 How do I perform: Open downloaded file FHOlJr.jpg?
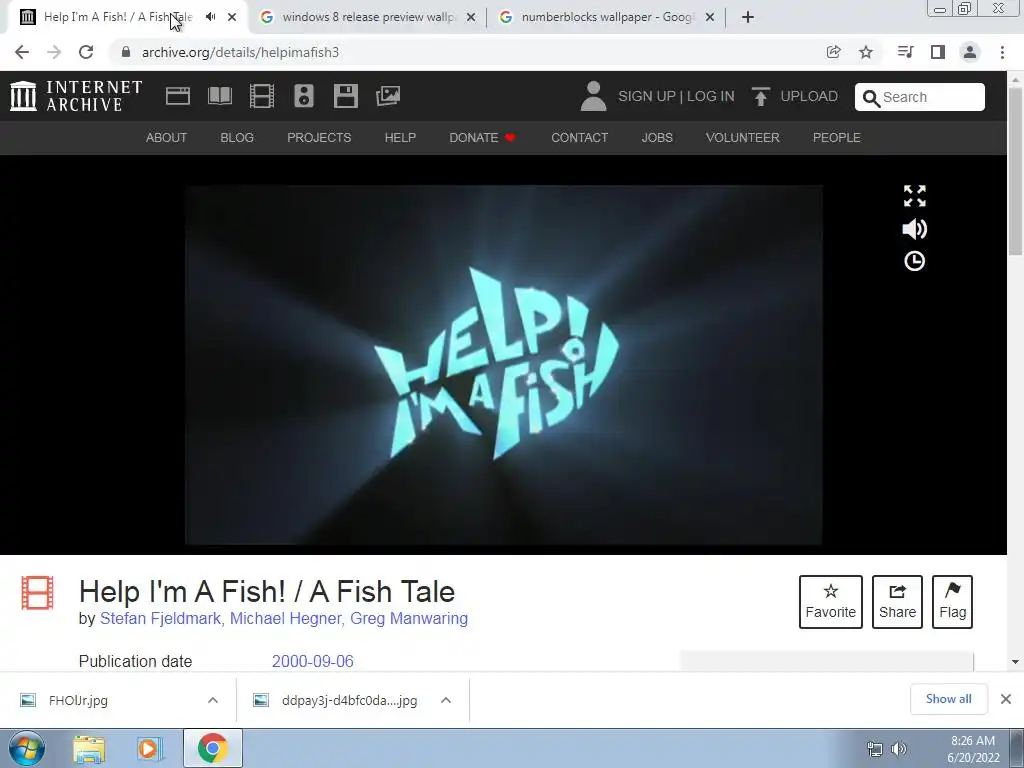[x=78, y=700]
